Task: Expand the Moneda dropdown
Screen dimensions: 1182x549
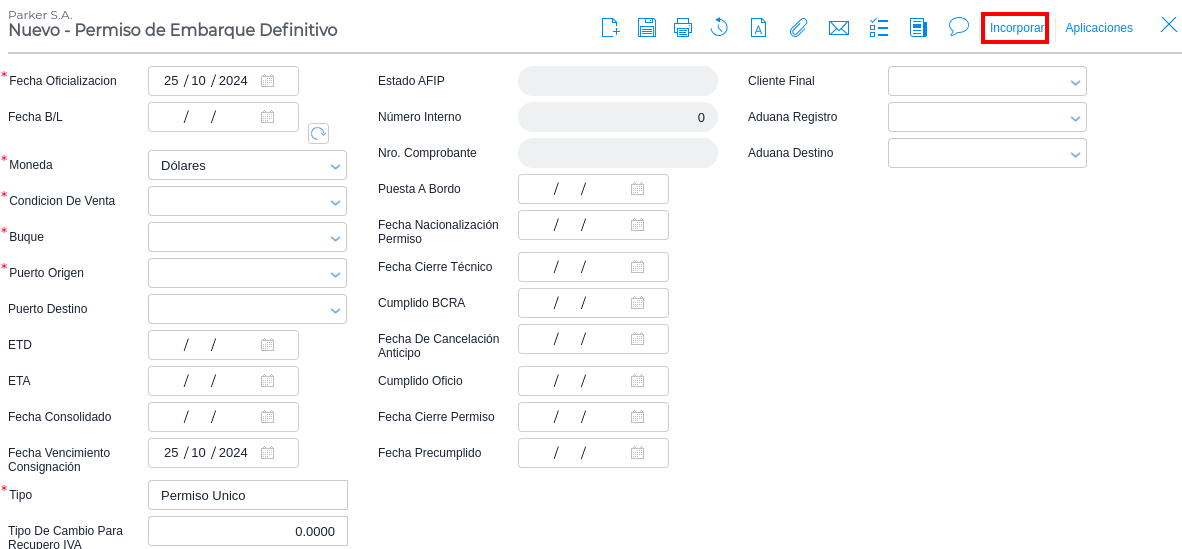Action: tap(335, 166)
